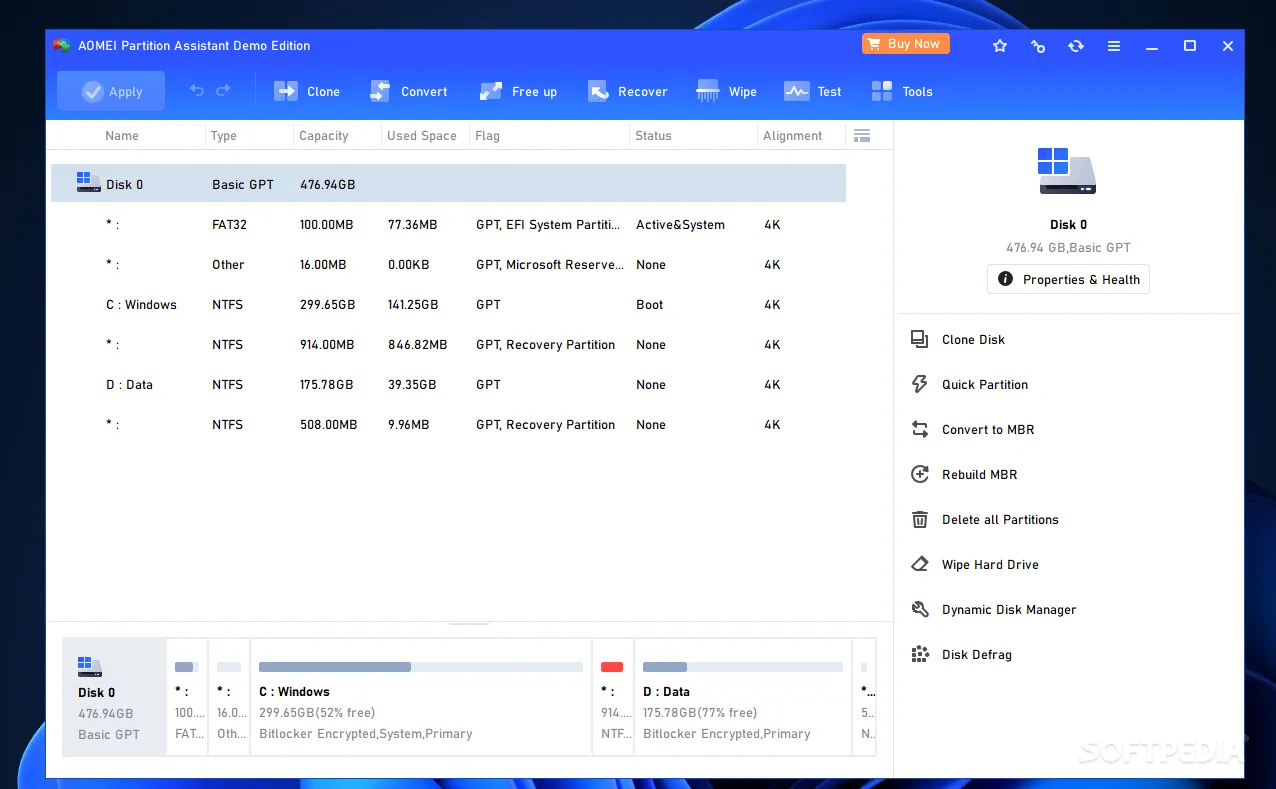Click the C : Windows usage bar in disk map

tap(421, 667)
